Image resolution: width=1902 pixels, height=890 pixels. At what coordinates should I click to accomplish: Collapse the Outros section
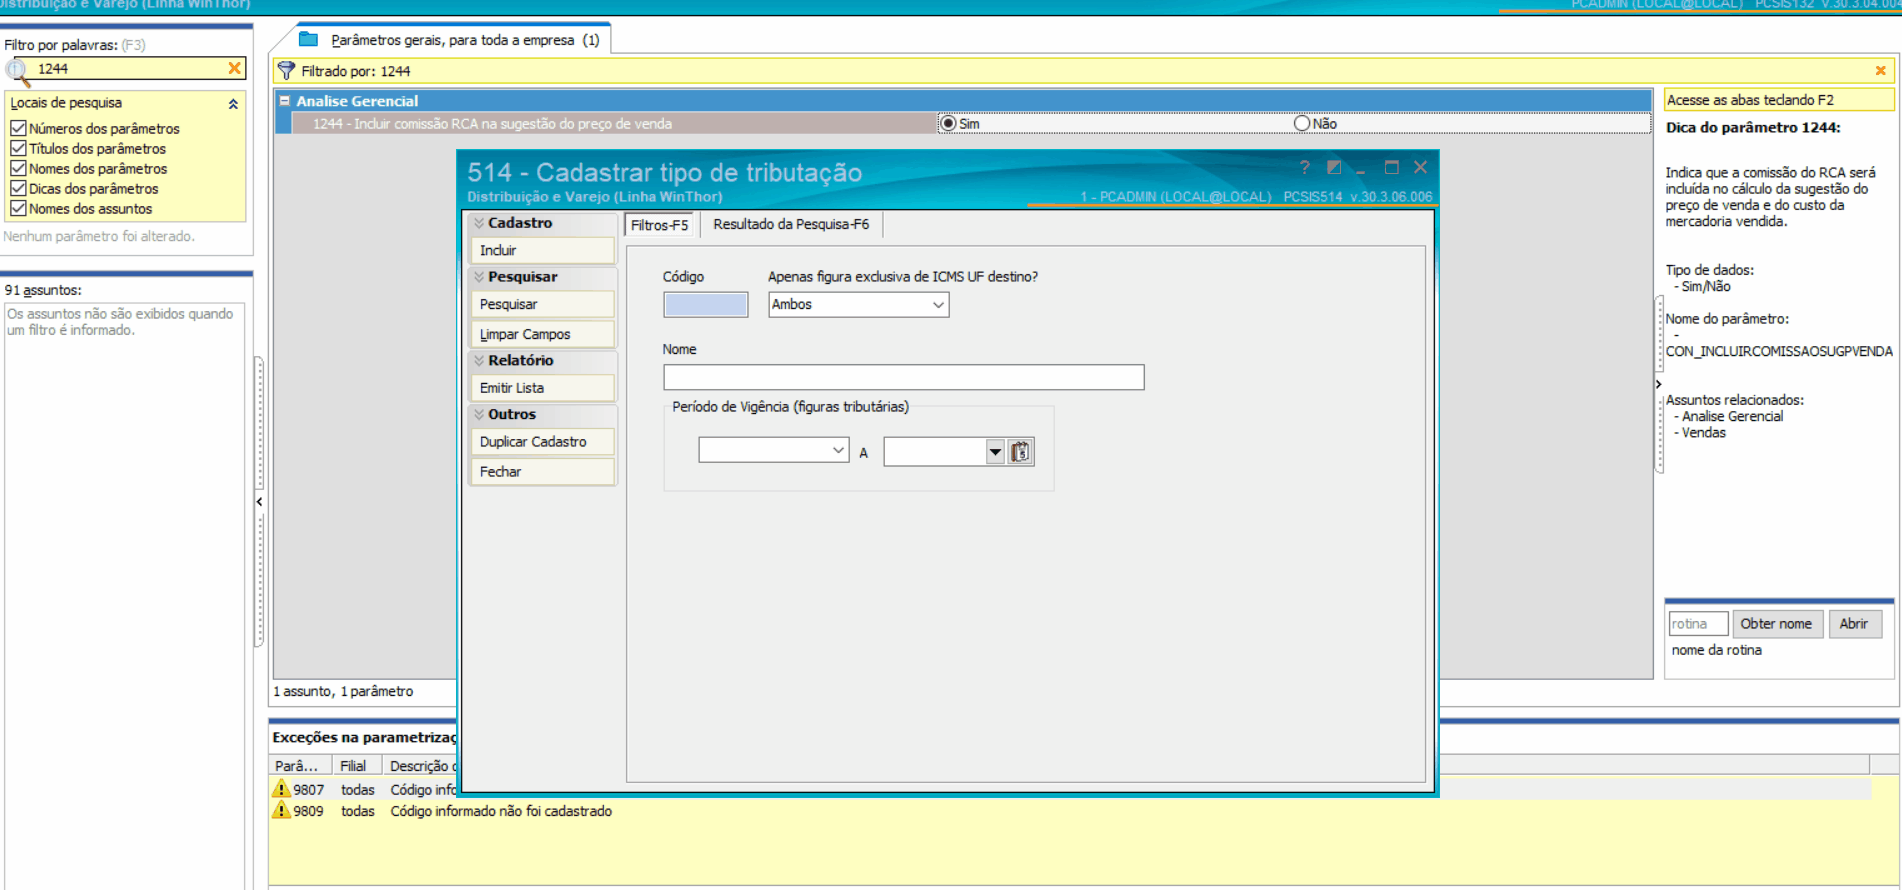(479, 414)
